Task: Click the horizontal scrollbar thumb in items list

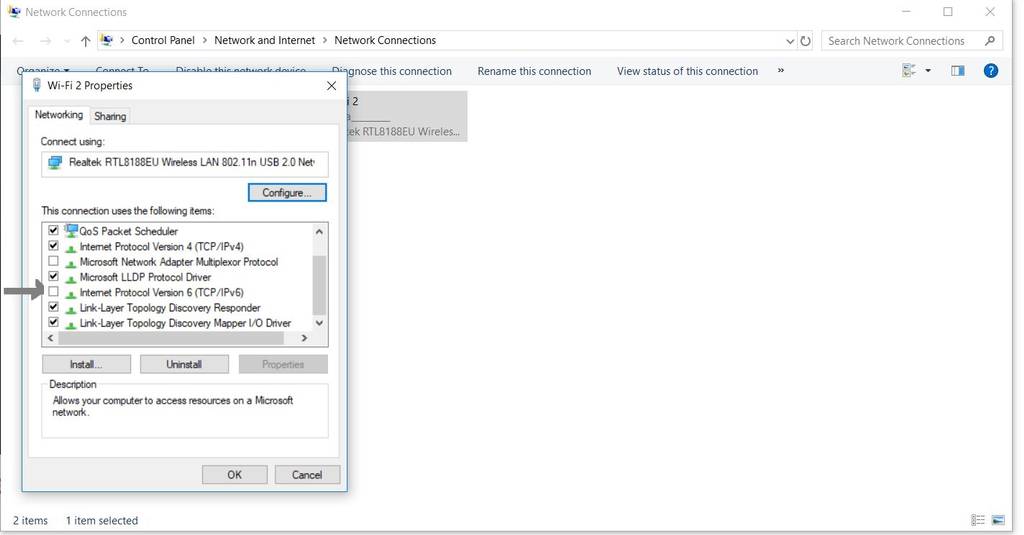Action: (x=171, y=338)
